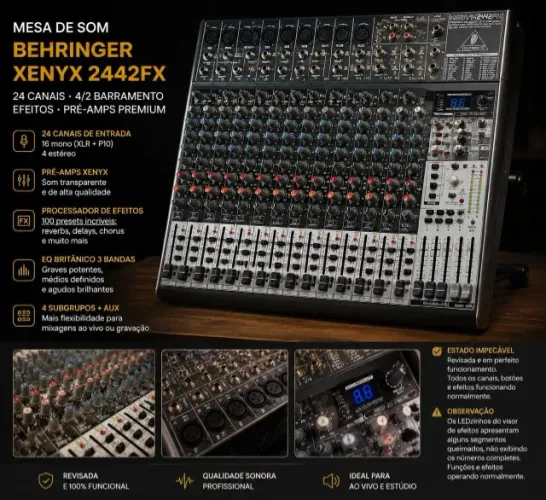Click the 'Graves potentes,' text
The image size is (546, 500).
(x=72, y=270)
